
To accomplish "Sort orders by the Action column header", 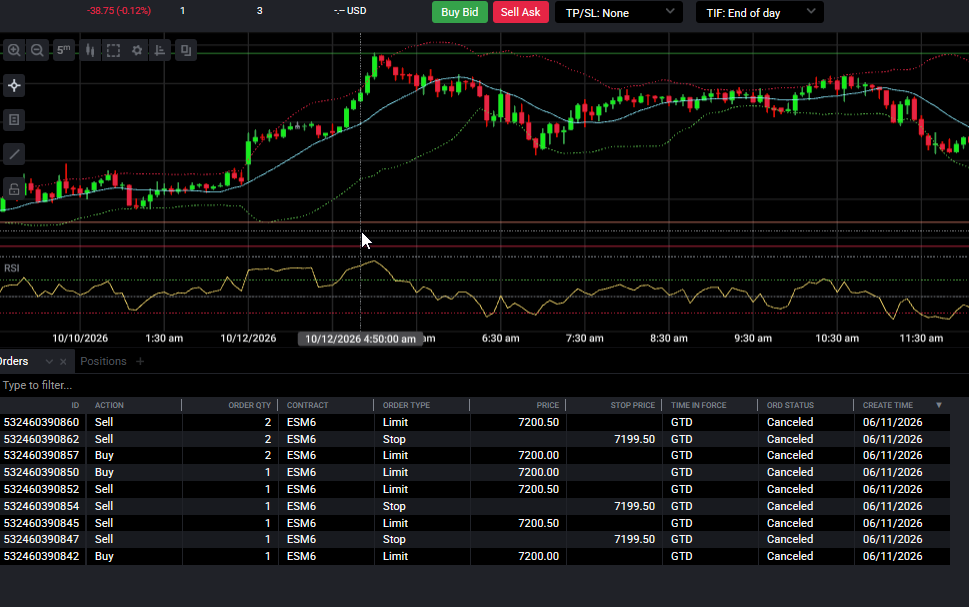I will click(109, 405).
